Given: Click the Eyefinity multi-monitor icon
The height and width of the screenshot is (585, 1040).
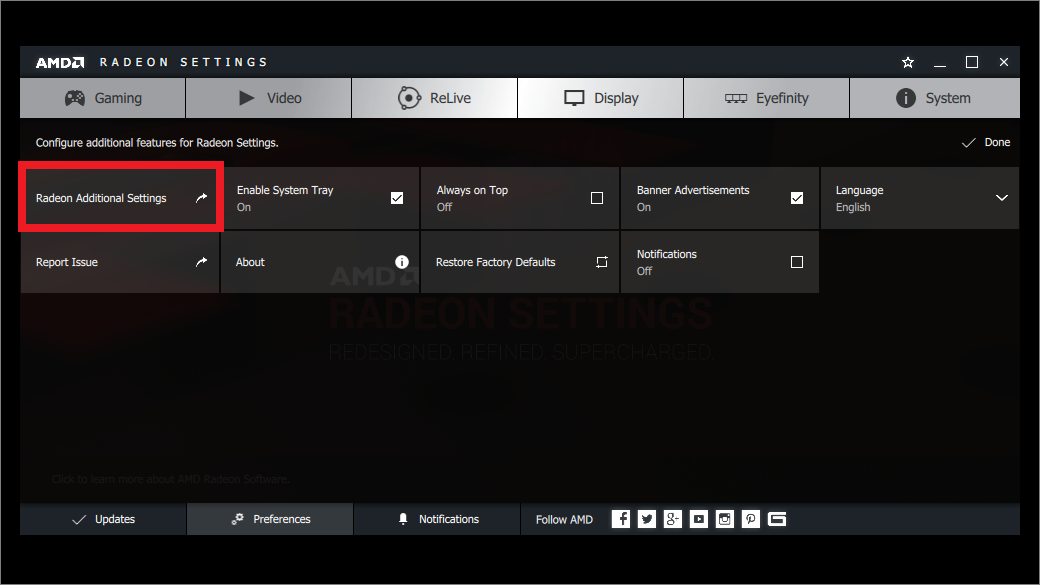Looking at the screenshot, I should (736, 98).
